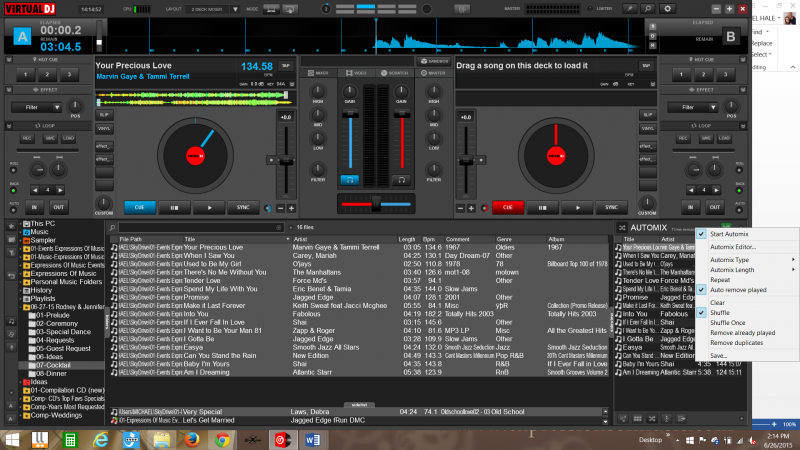Toggle deck A loop back indicator

pos(13,190)
